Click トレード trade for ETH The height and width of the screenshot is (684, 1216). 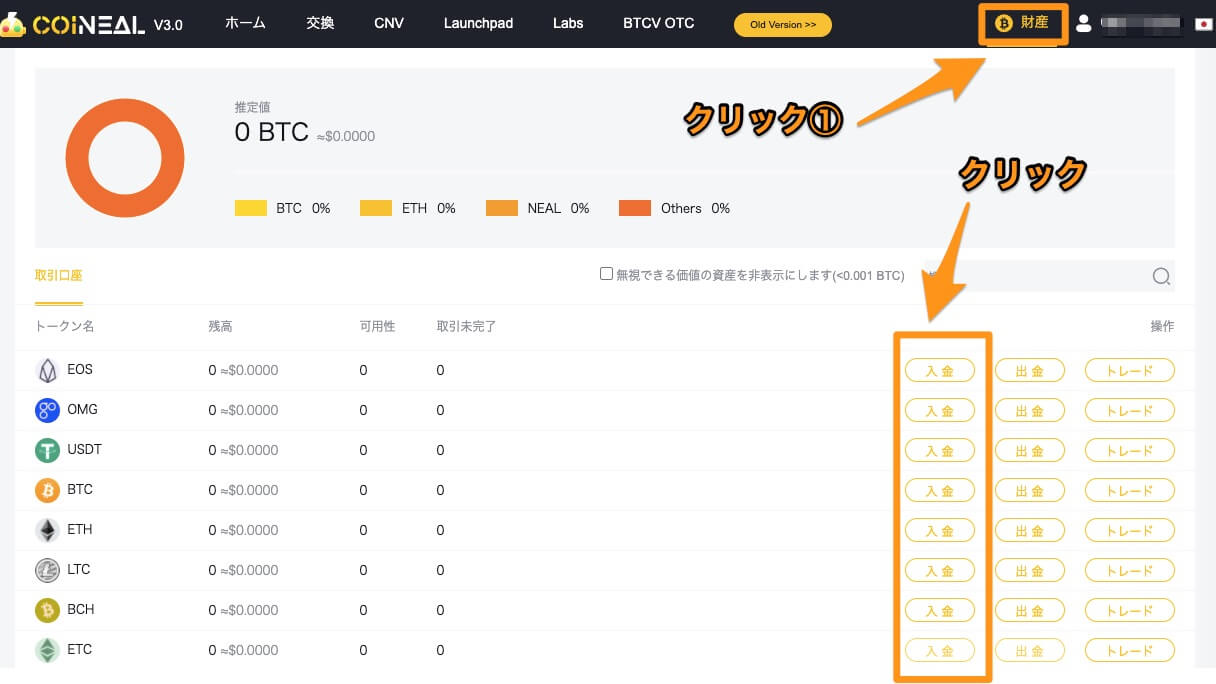(1130, 530)
